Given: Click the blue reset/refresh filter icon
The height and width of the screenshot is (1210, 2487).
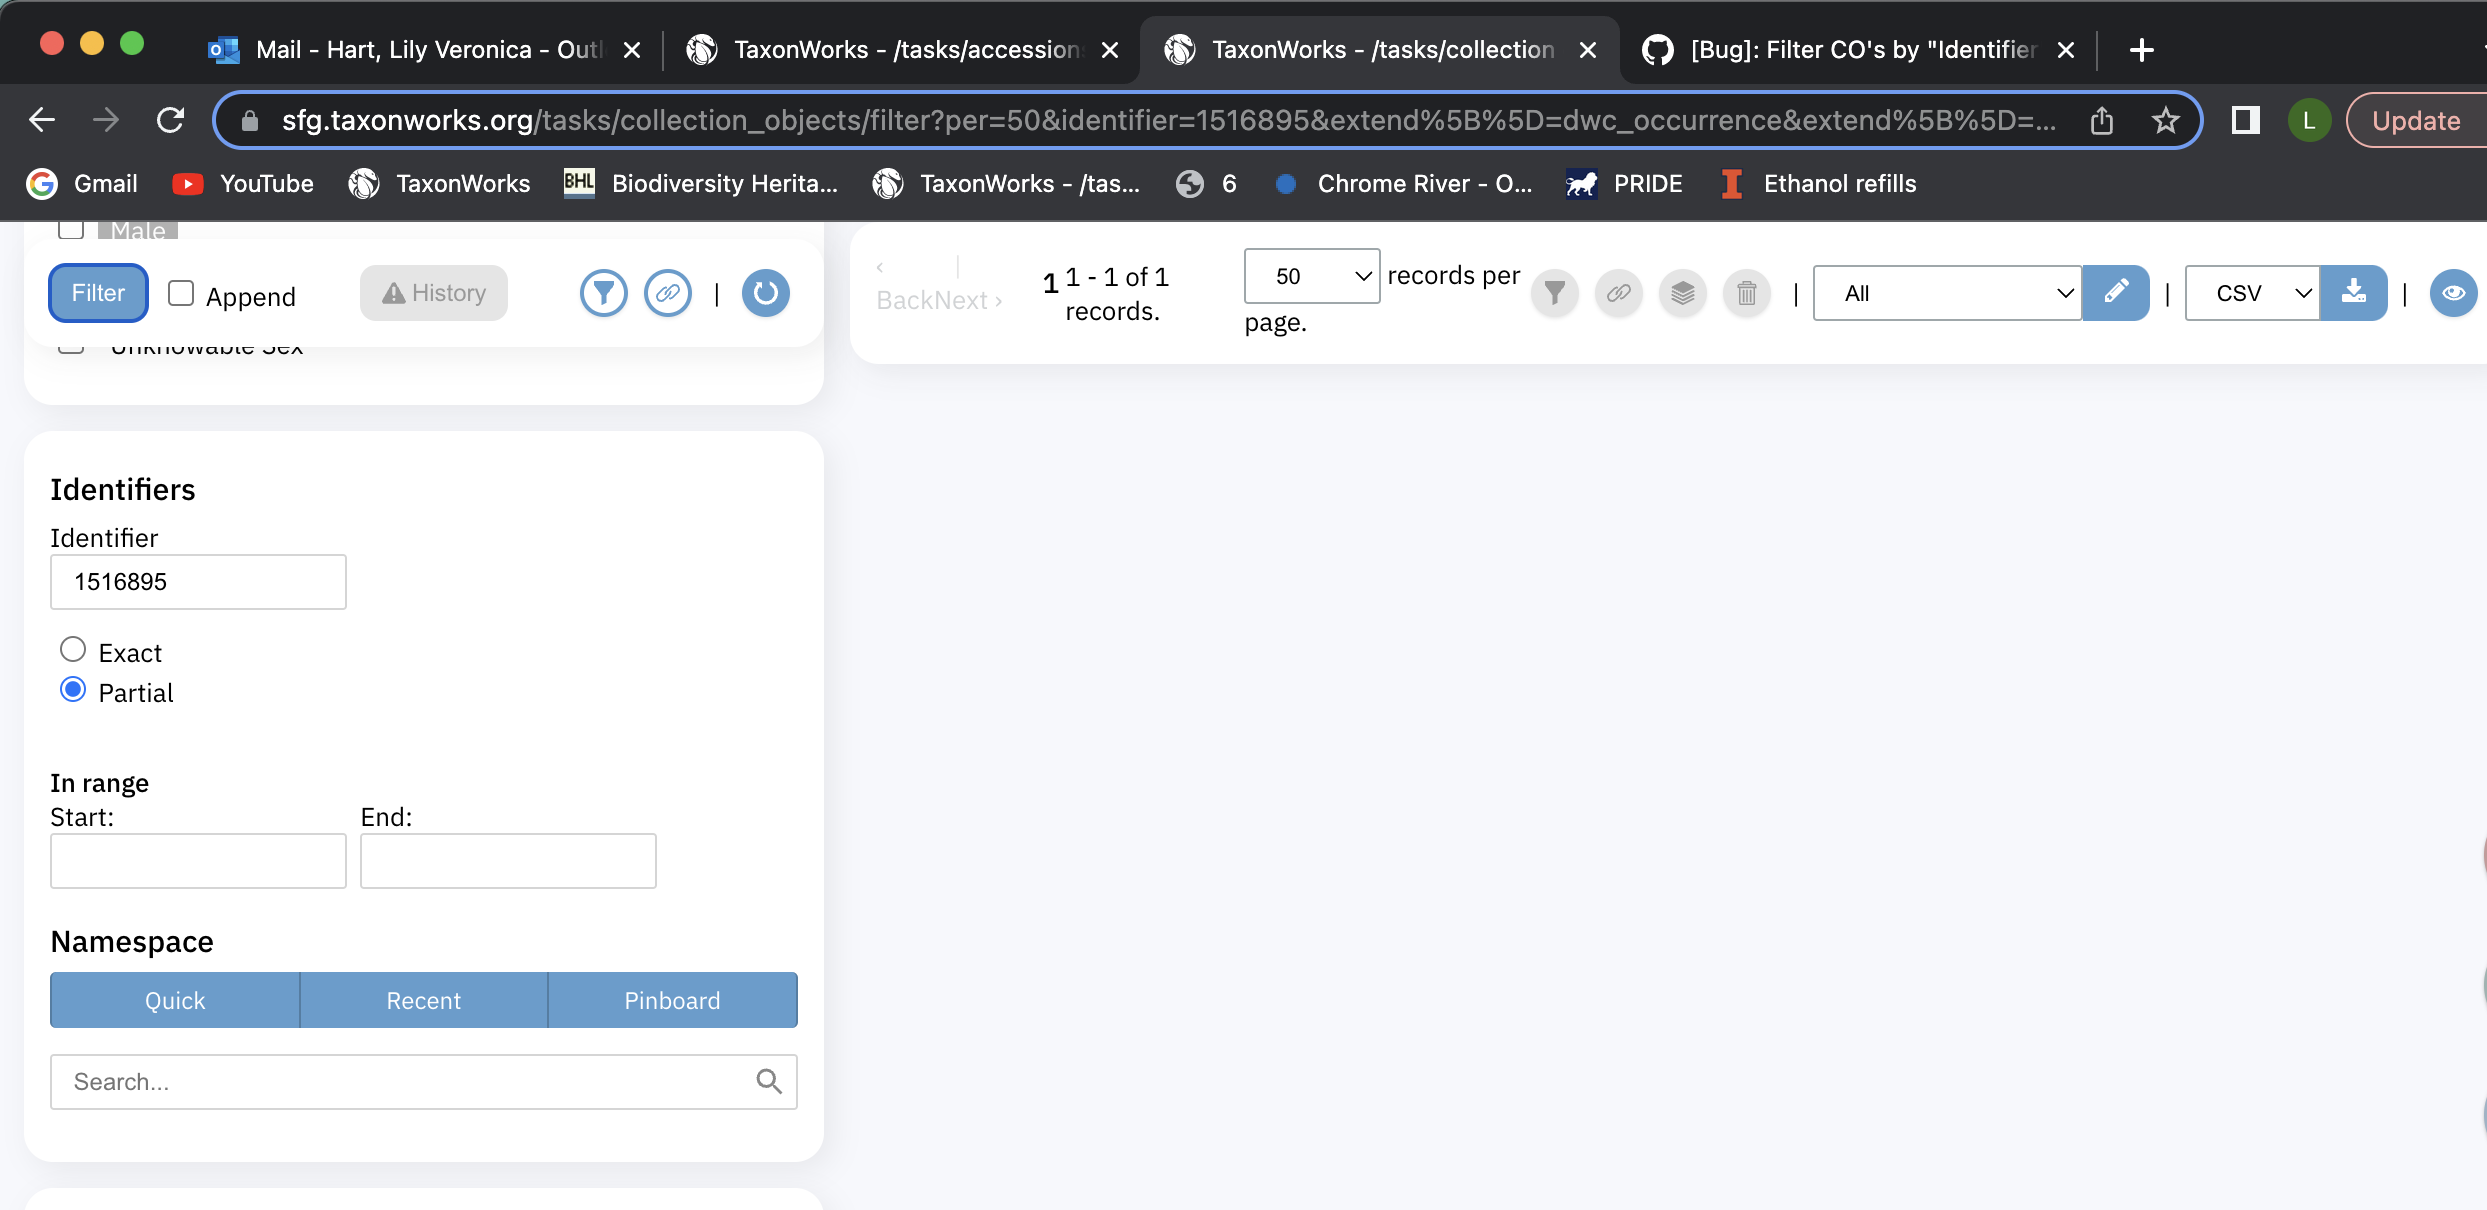Looking at the screenshot, I should point(765,293).
